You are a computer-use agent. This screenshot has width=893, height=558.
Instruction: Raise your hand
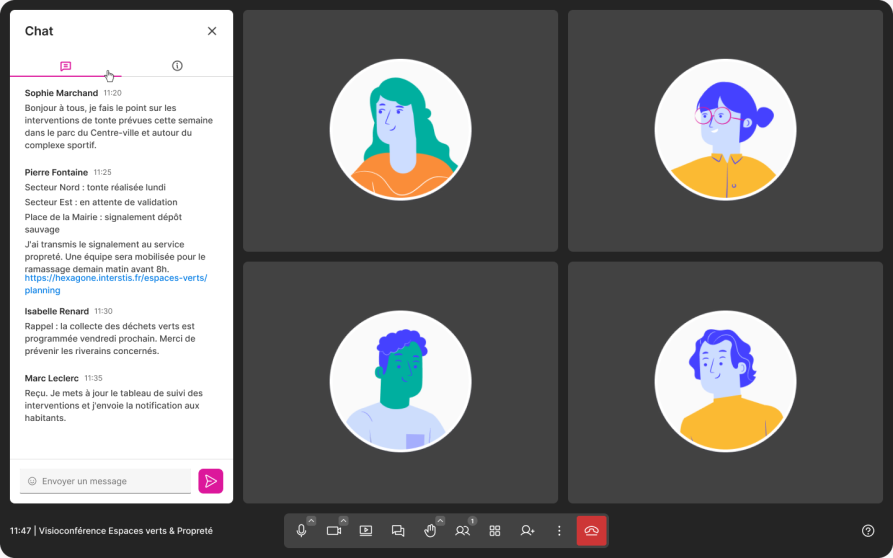[x=430, y=531]
